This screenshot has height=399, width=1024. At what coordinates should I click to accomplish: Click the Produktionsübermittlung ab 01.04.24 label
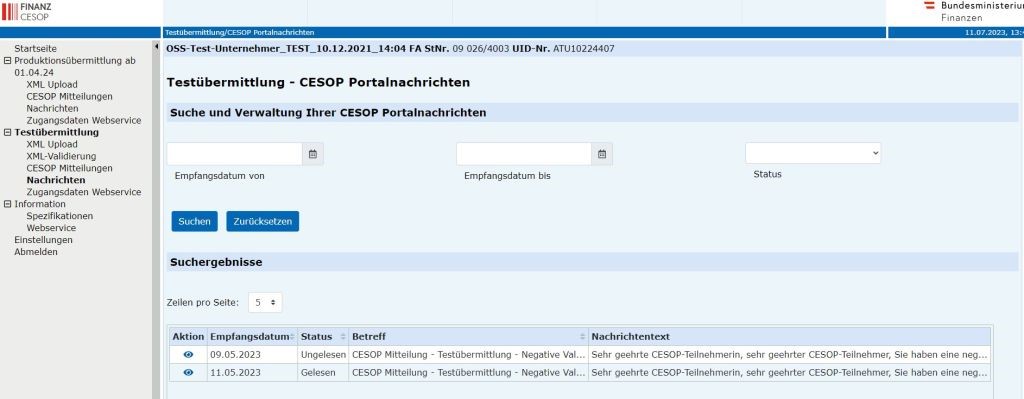pos(75,67)
